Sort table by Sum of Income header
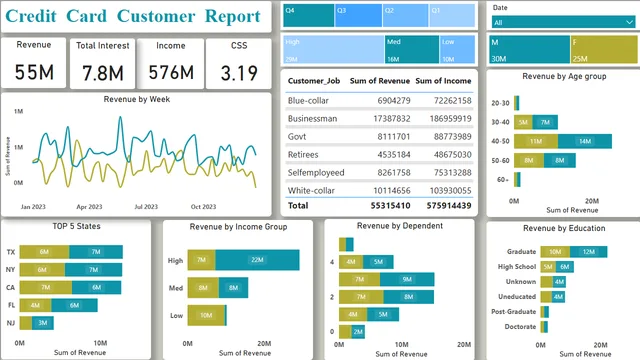The height and width of the screenshot is (360, 640). pos(443,81)
